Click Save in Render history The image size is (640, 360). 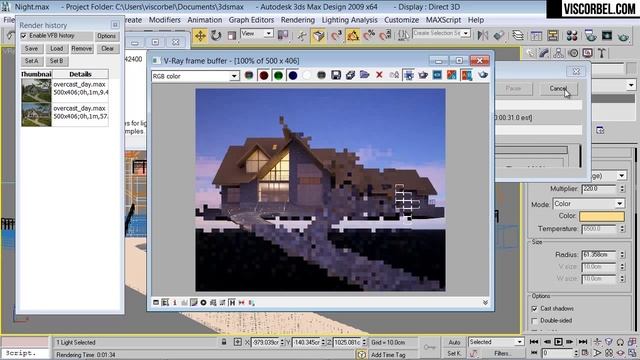(31, 49)
